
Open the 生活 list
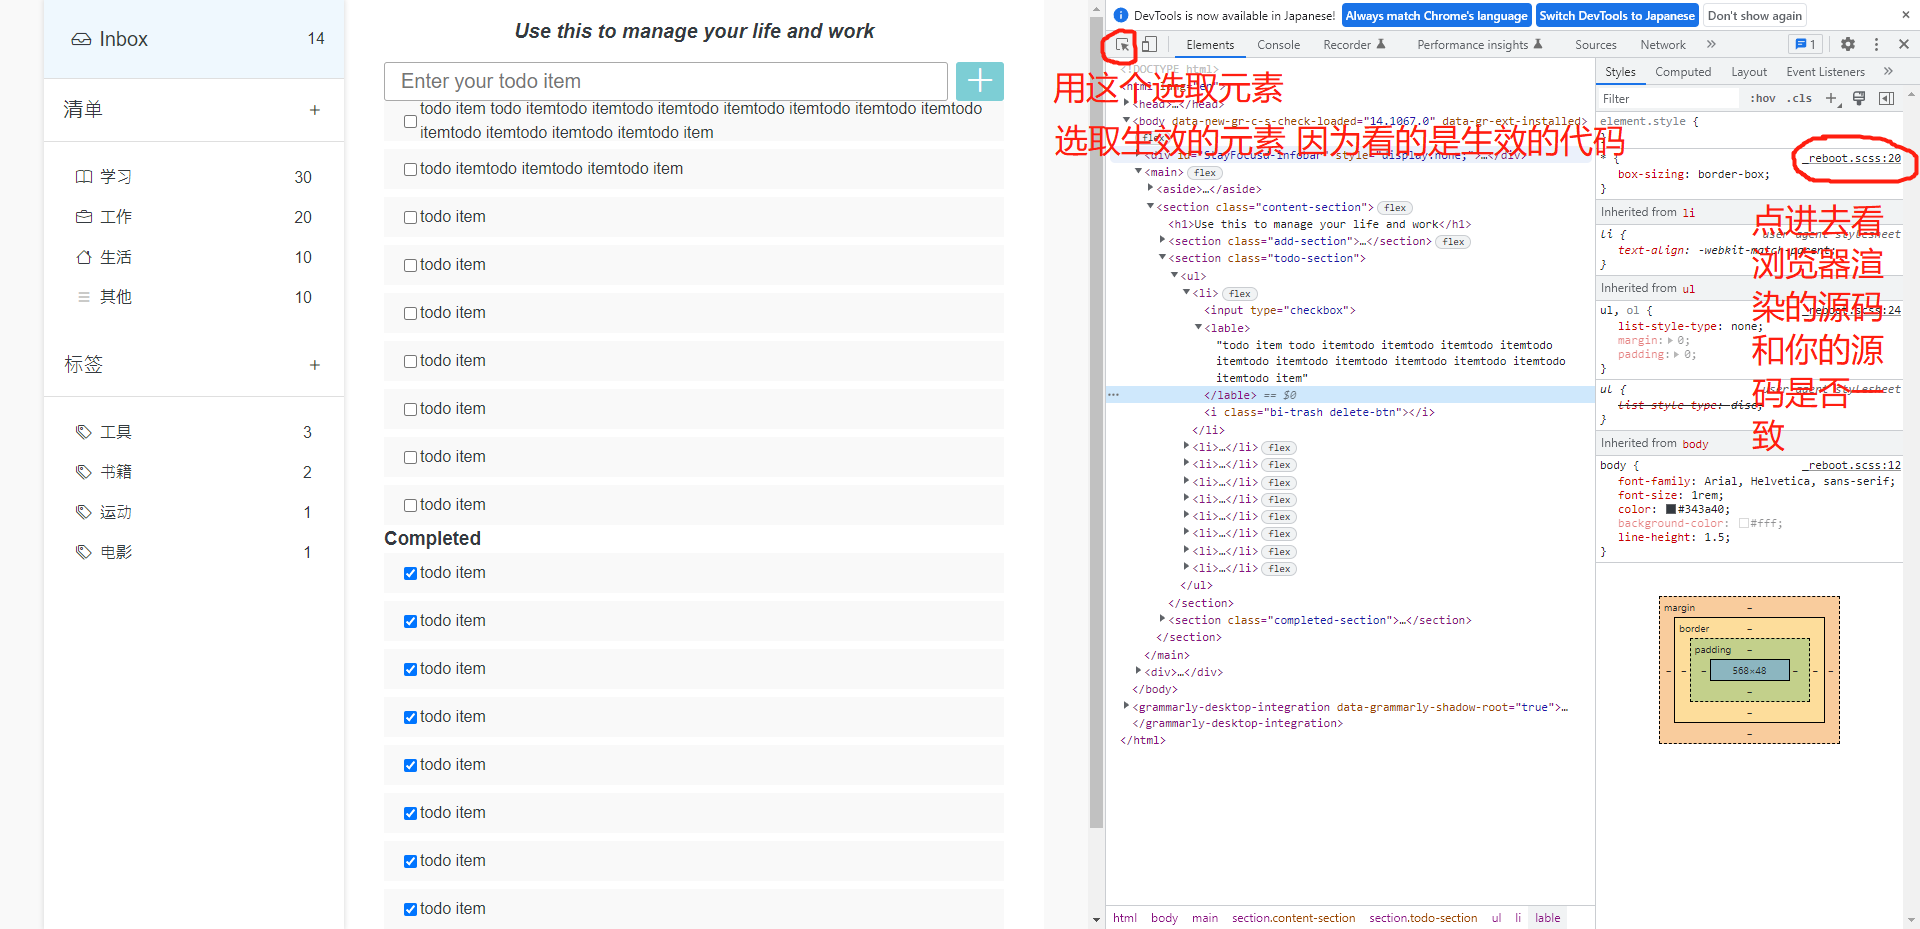pyautogui.click(x=194, y=257)
